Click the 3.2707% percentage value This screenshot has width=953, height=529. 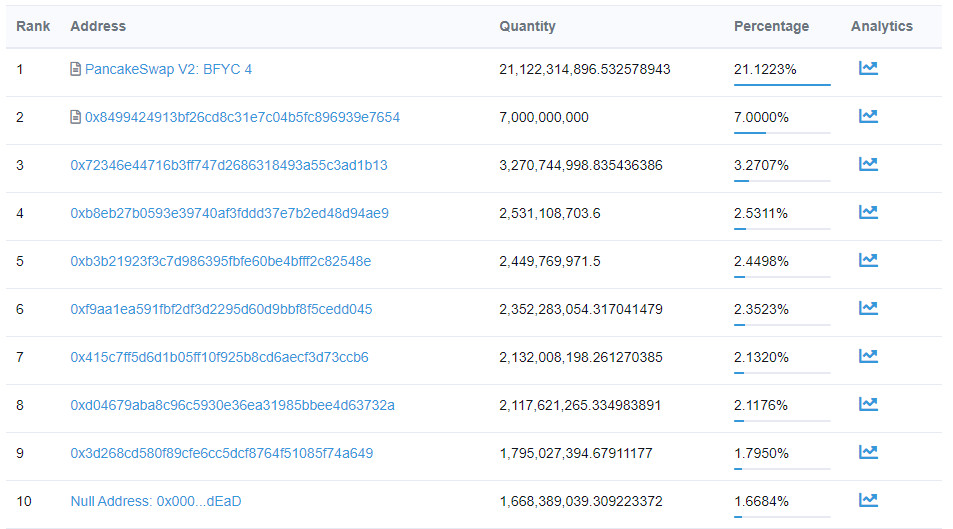[x=762, y=165]
